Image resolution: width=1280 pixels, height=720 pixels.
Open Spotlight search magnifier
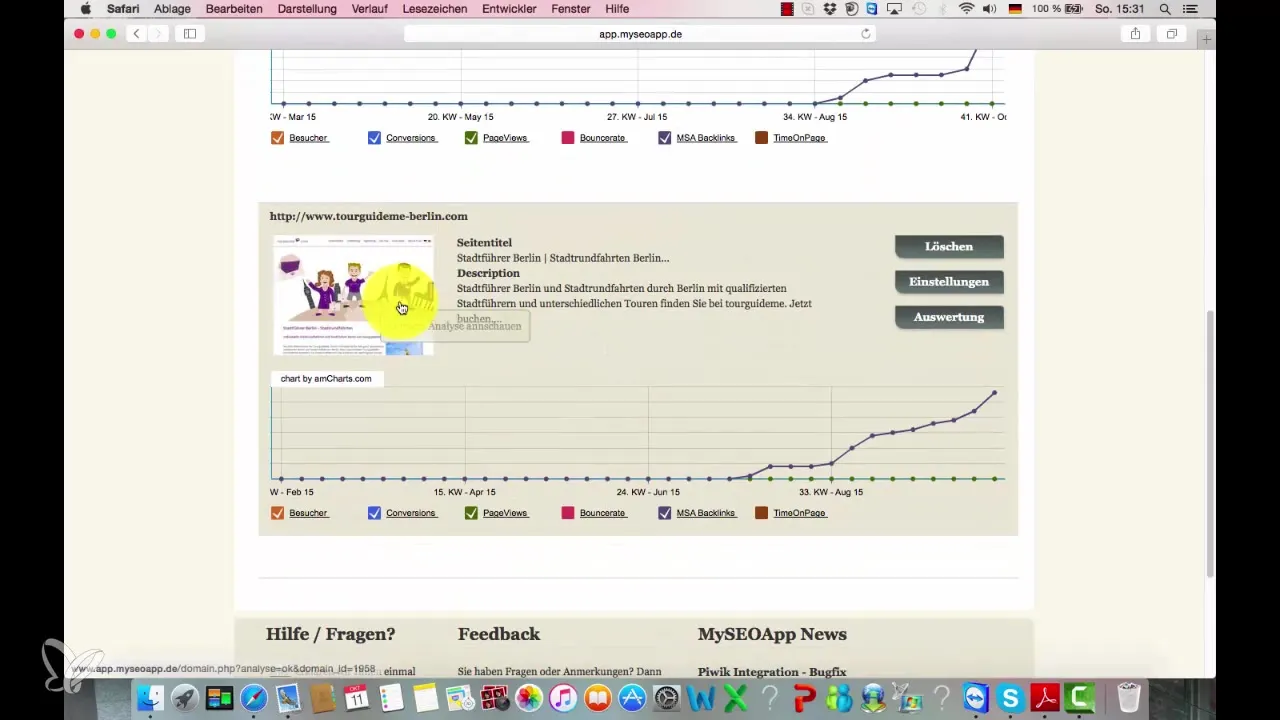[x=1165, y=9]
